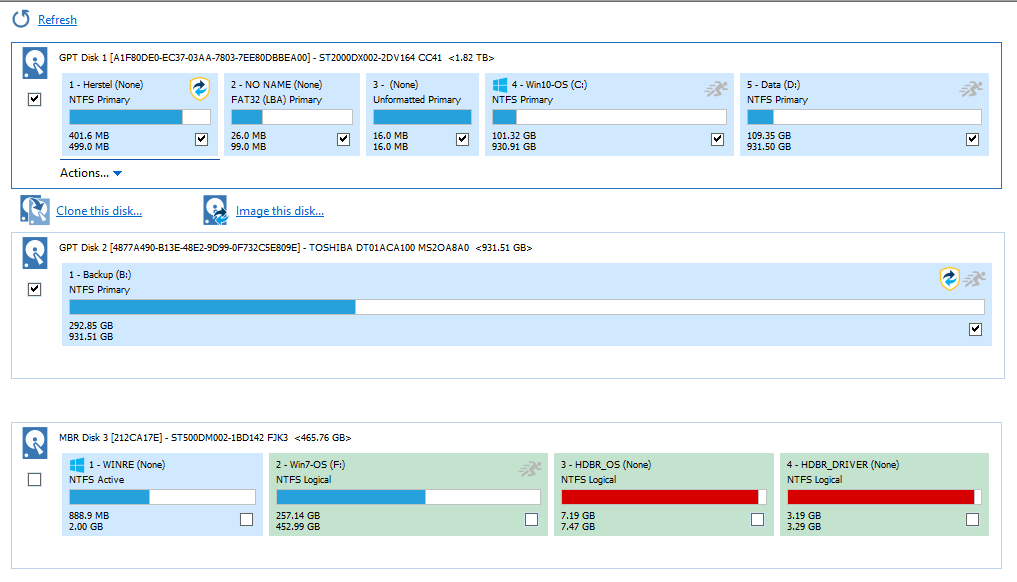Click the Windows logo on Win10-OS partition
Screen dimensions: 1017x582
tap(500, 85)
